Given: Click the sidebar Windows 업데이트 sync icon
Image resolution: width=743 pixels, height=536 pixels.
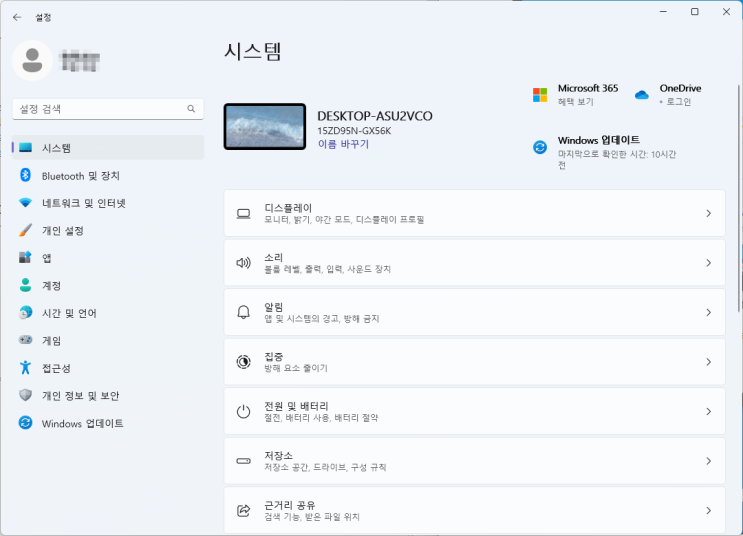Looking at the screenshot, I should 26,423.
